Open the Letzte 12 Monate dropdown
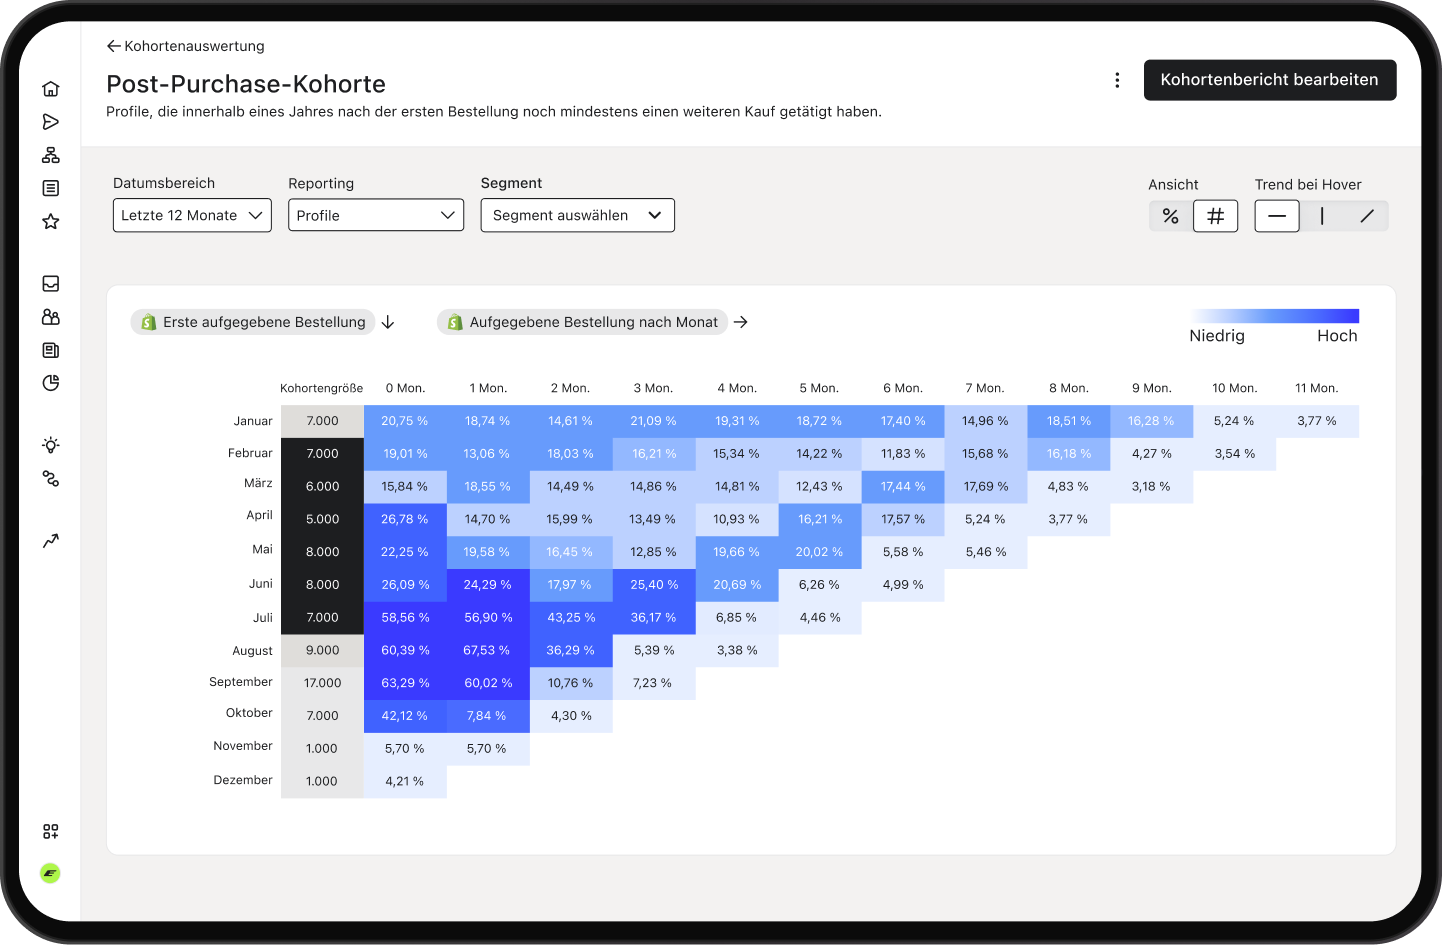Viewport: 1442px width, 945px height. 192,215
